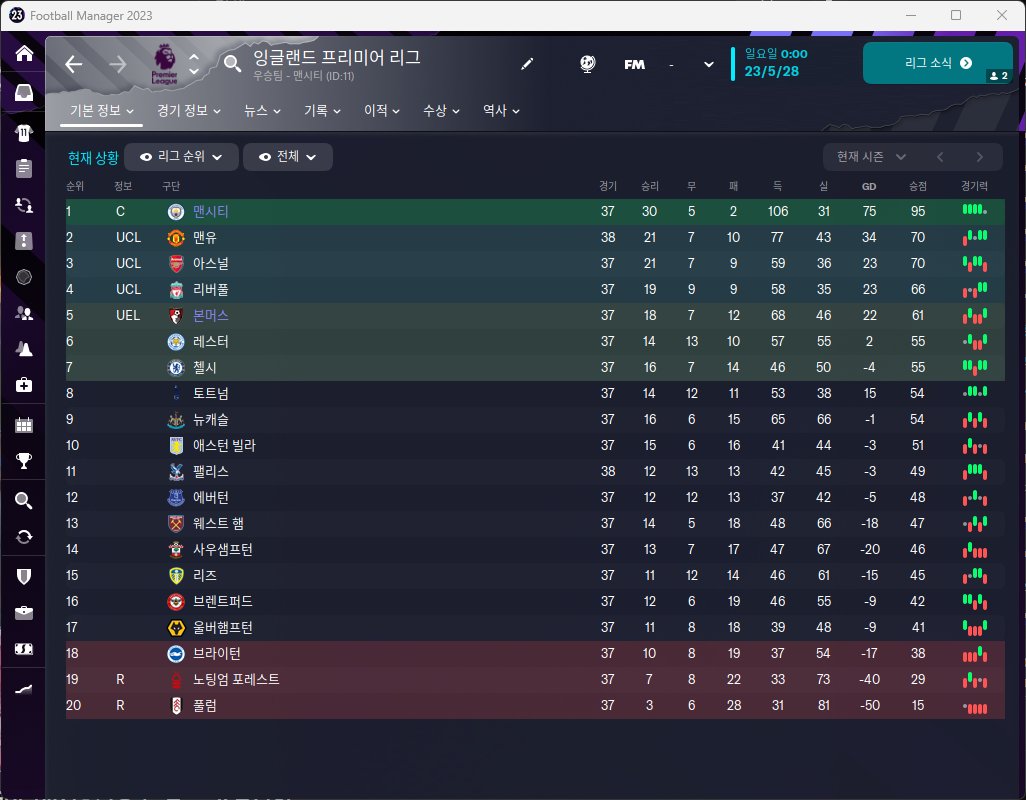Open the 맨시티 club link in table
This screenshot has width=1026, height=800.
pyautogui.click(x=211, y=212)
